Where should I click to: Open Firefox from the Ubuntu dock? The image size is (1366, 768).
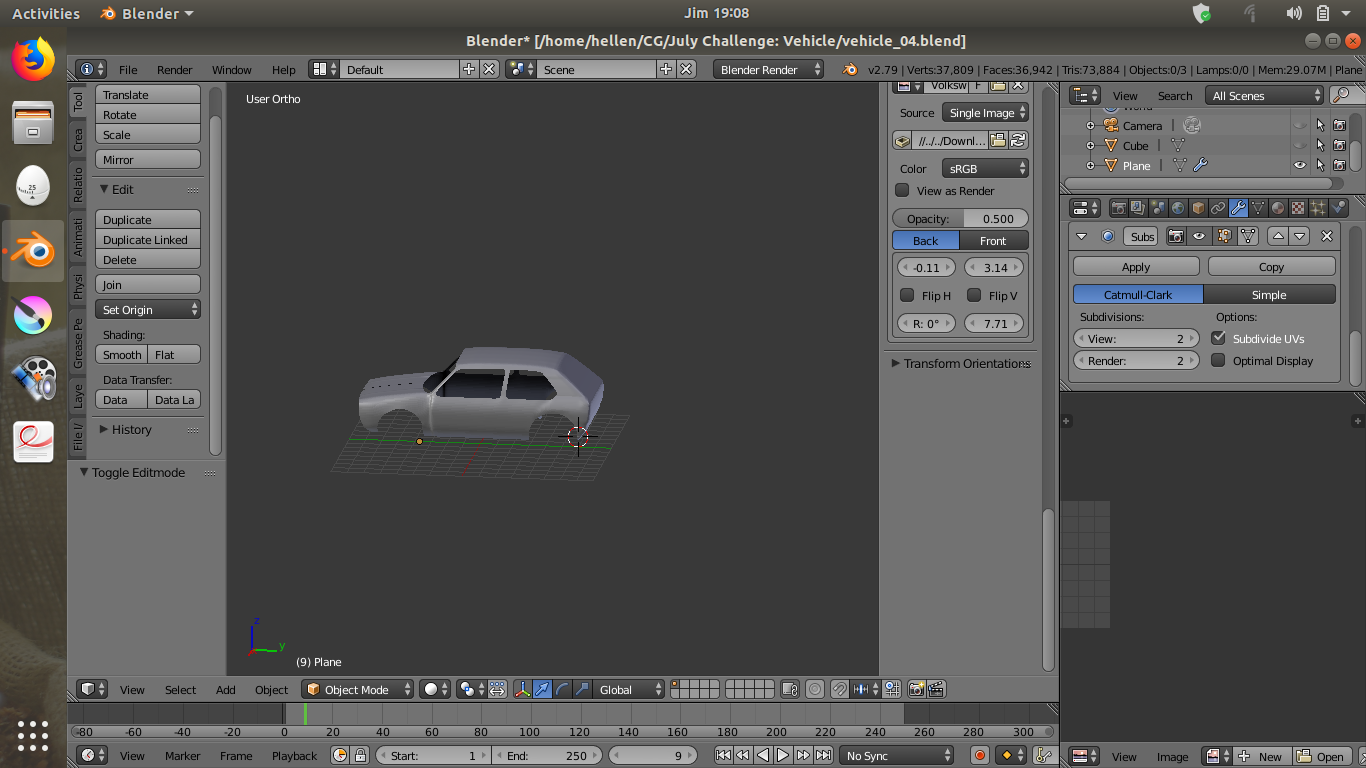[x=33, y=60]
